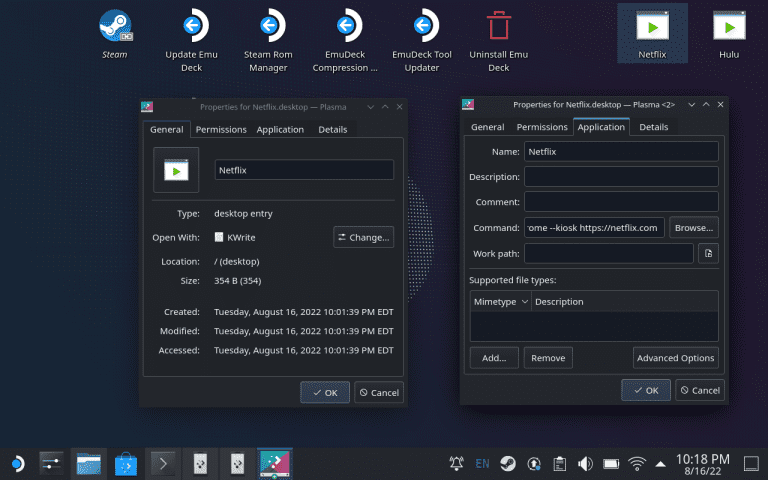
Task: Click the Work path file picker icon
Action: (708, 253)
